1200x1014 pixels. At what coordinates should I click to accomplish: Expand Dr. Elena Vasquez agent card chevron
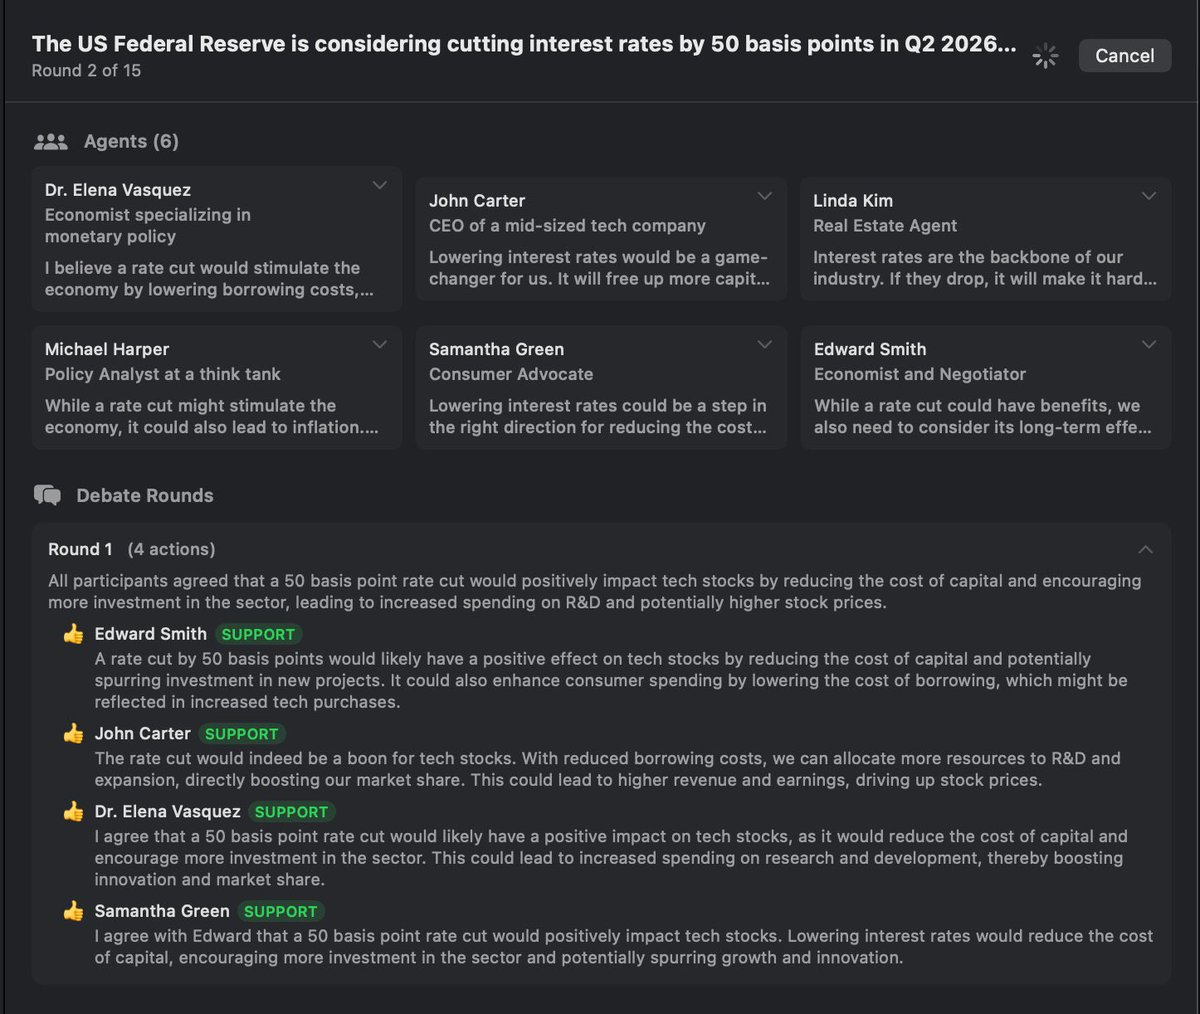380,185
